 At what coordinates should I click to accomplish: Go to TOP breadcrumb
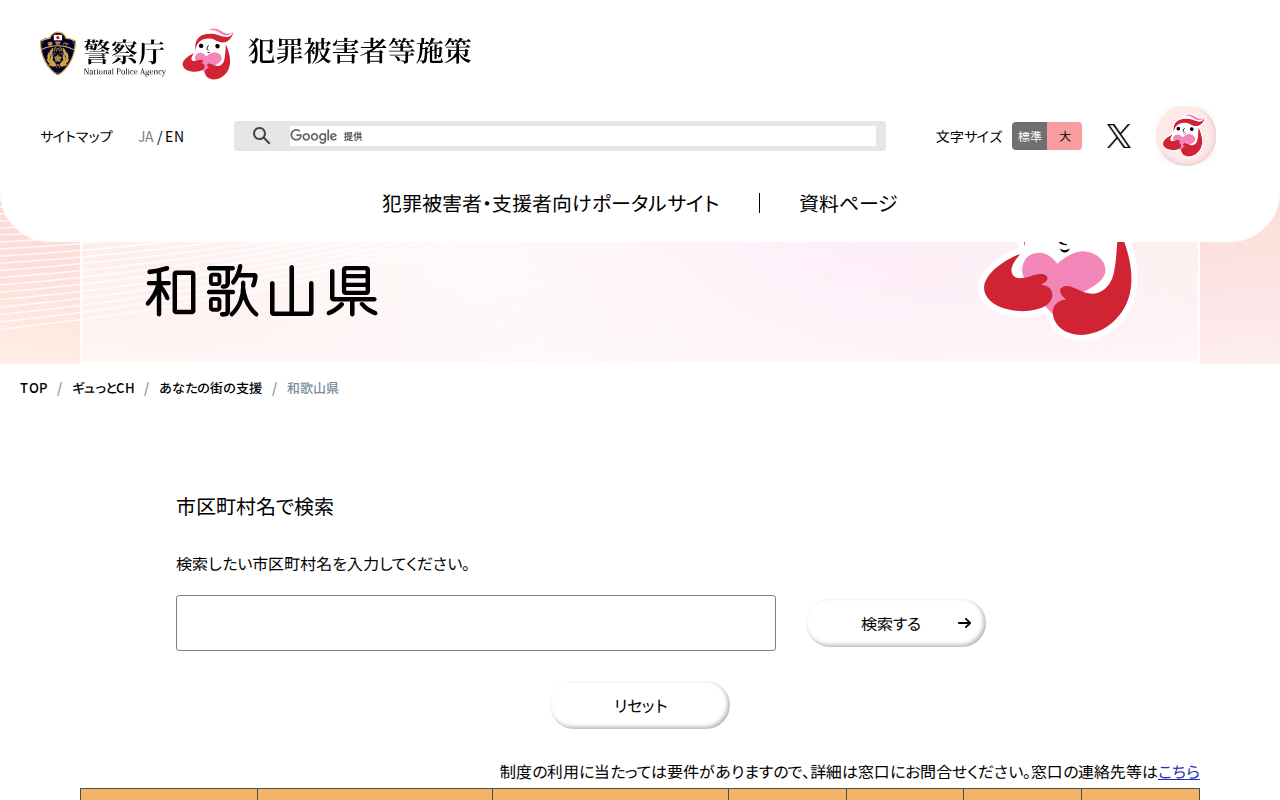pyautogui.click(x=34, y=388)
